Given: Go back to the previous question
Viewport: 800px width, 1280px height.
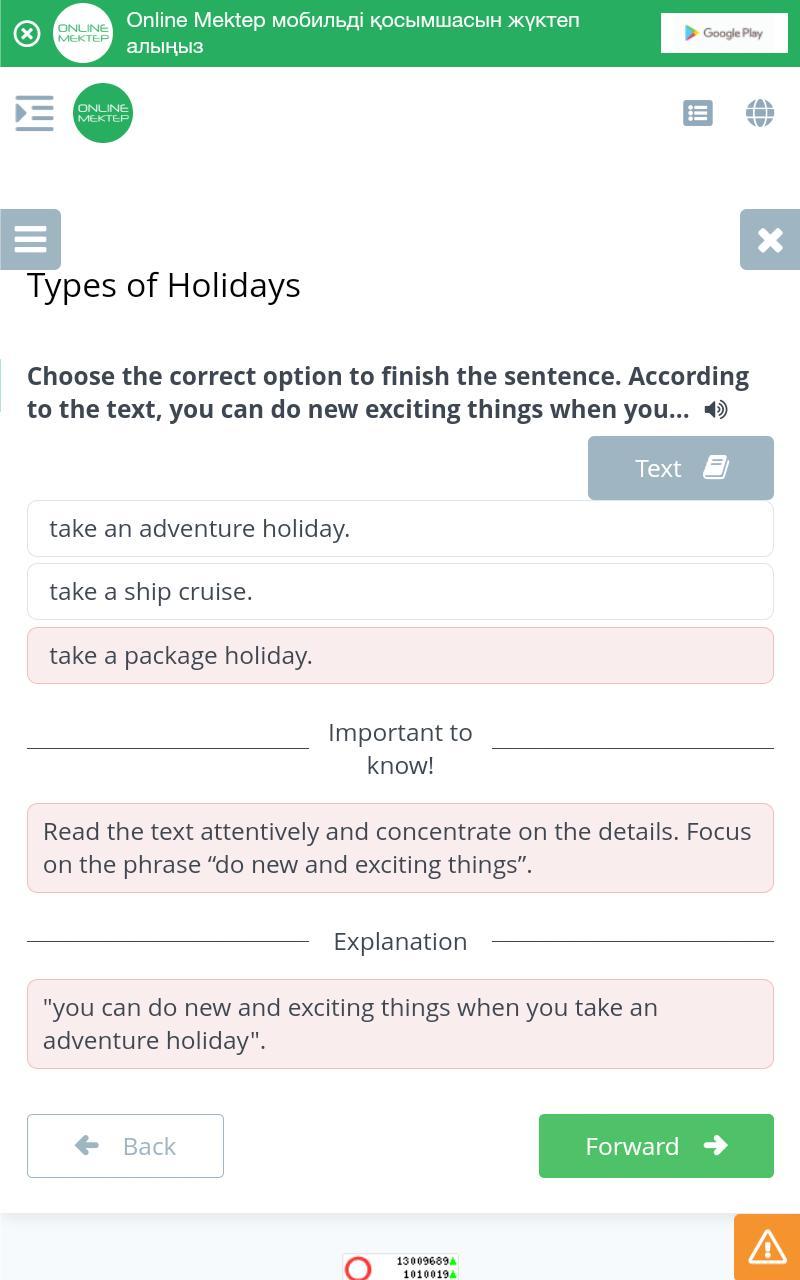Looking at the screenshot, I should click(x=125, y=1146).
